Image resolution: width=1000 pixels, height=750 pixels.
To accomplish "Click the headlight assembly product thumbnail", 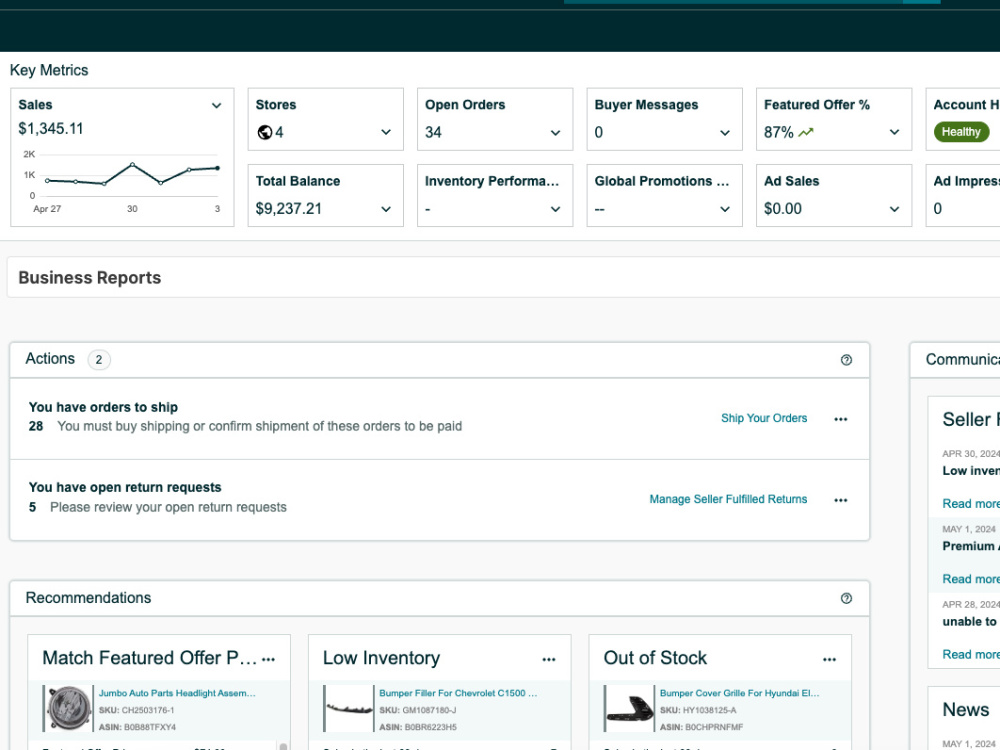I will click(69, 708).
